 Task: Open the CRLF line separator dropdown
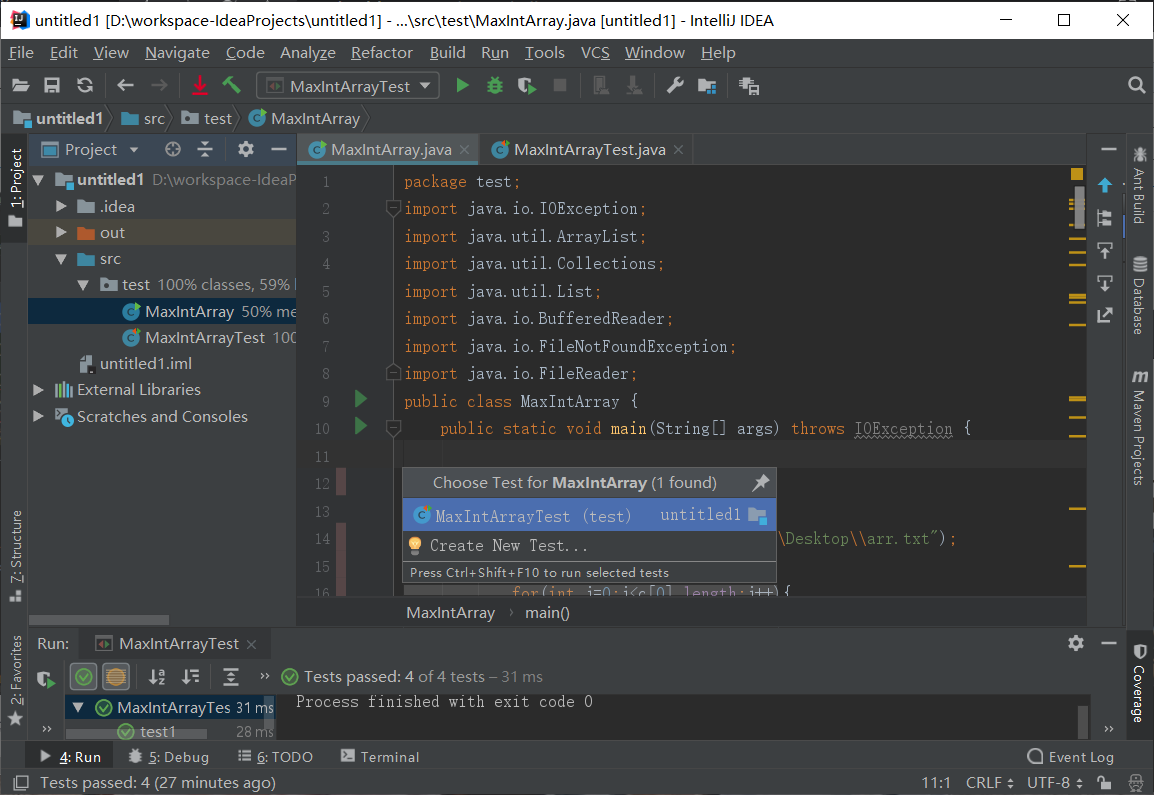[x=989, y=782]
